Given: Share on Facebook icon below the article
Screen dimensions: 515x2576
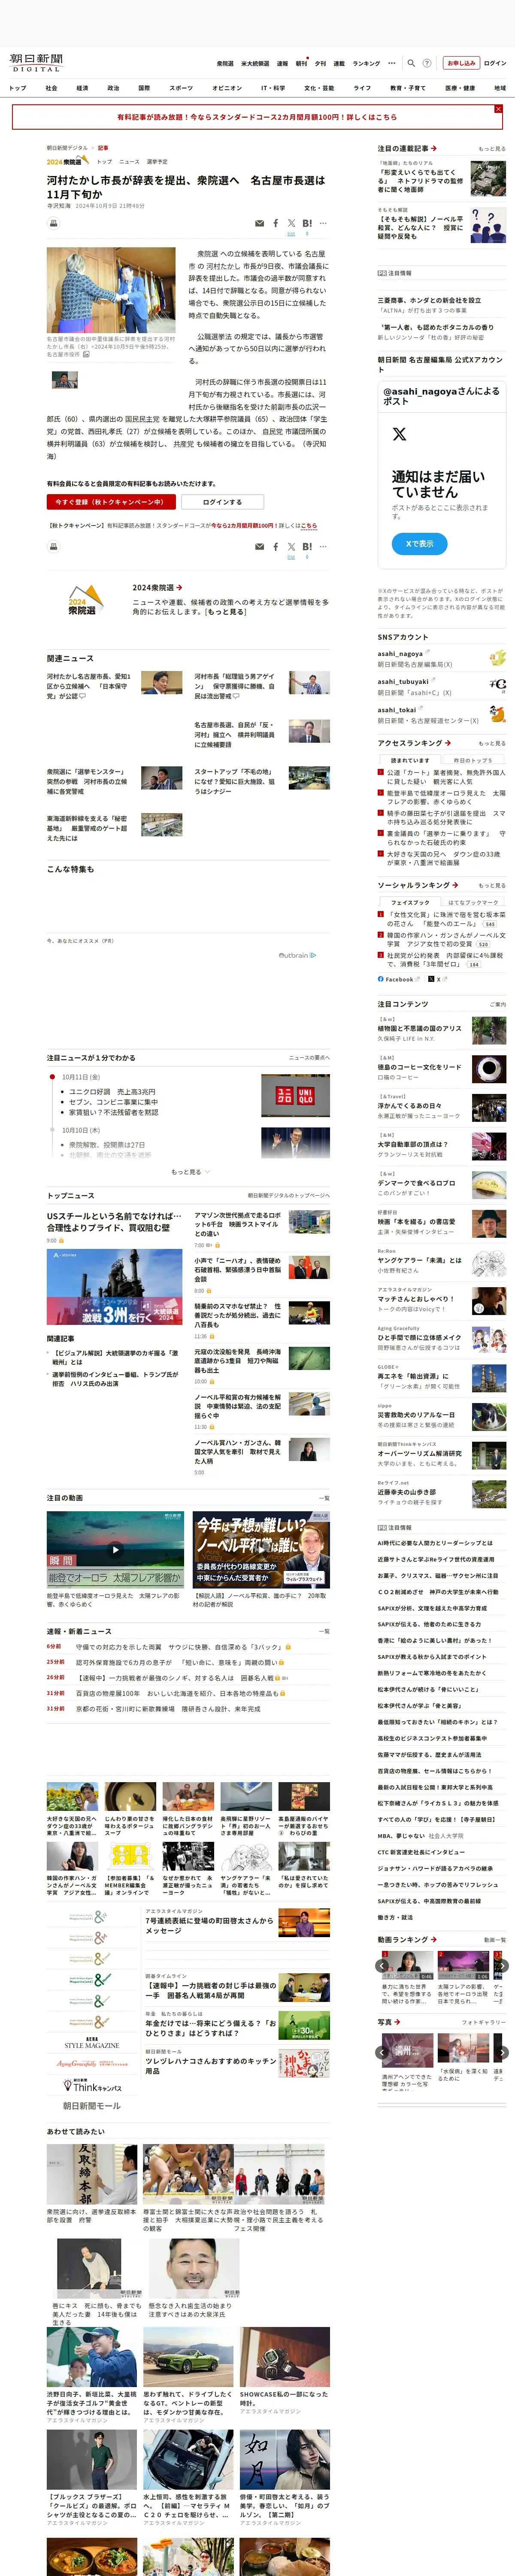Looking at the screenshot, I should click(x=276, y=547).
